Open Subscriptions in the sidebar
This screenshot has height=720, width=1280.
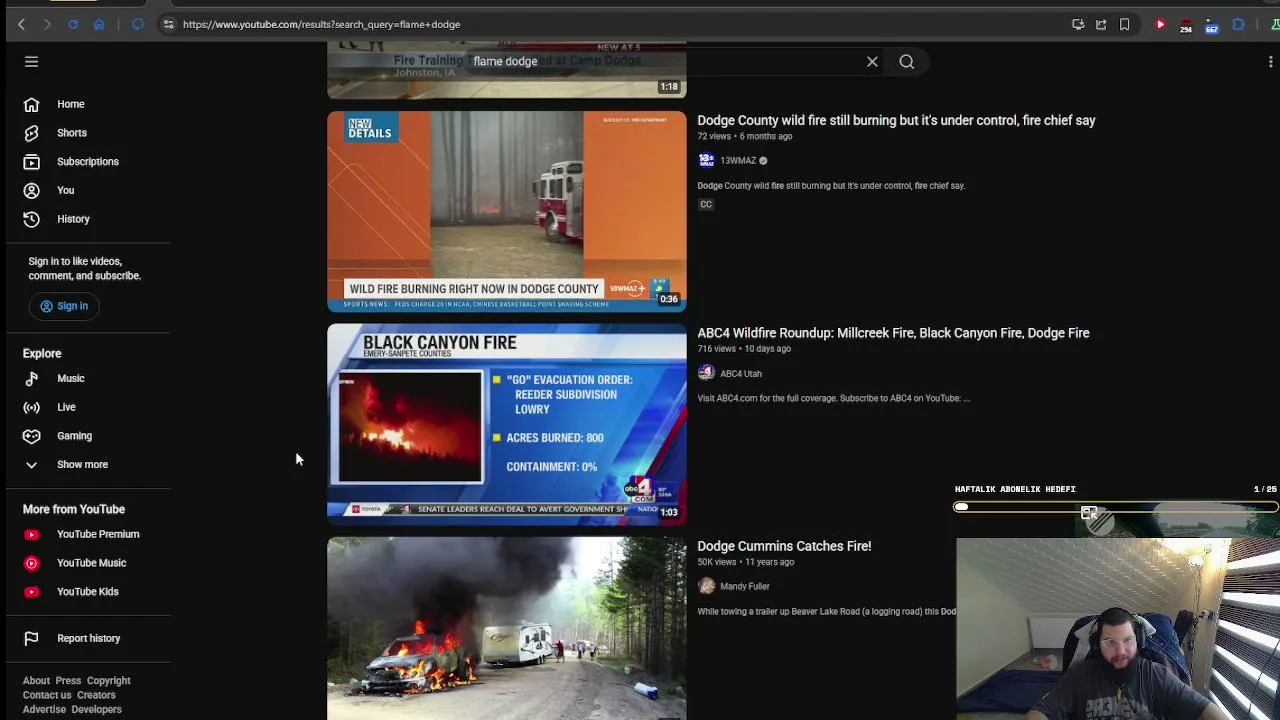pyautogui.click(x=88, y=161)
